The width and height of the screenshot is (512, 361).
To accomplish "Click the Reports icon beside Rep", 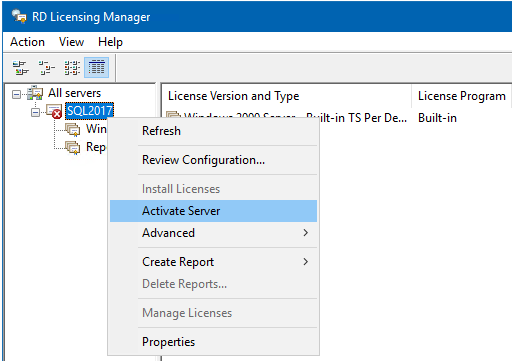I will [73, 147].
